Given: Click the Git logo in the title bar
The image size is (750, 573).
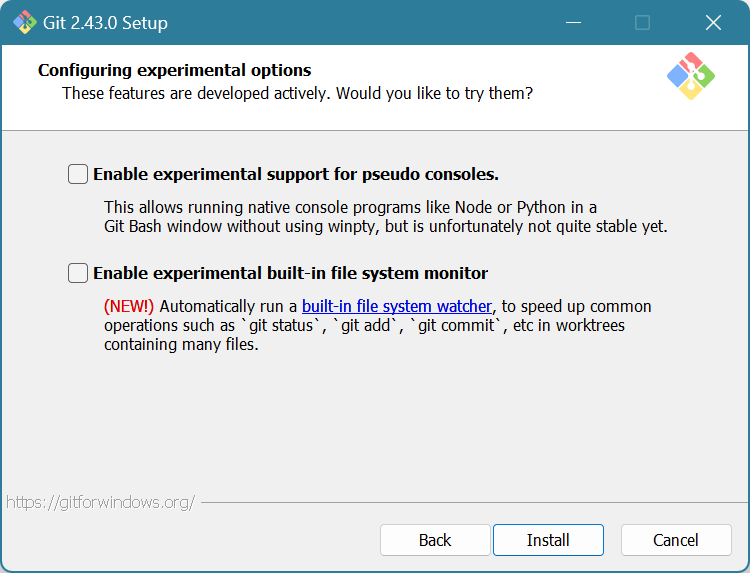Looking at the screenshot, I should (x=24, y=22).
